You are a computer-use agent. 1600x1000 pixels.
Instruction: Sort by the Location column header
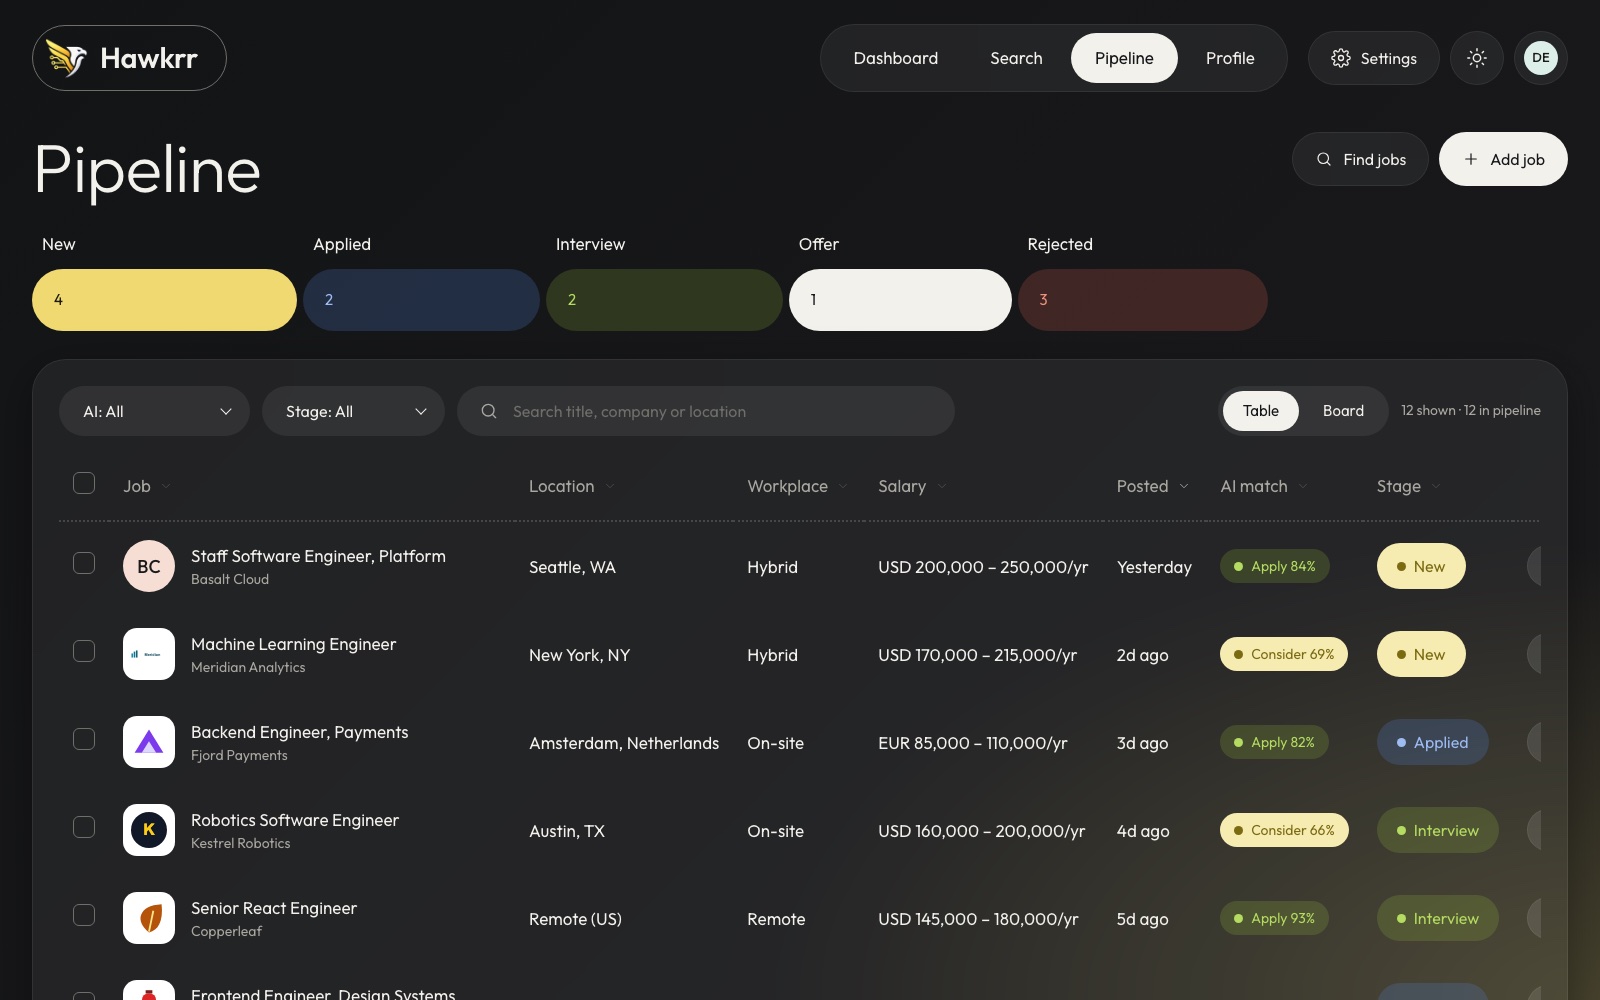(x=572, y=486)
